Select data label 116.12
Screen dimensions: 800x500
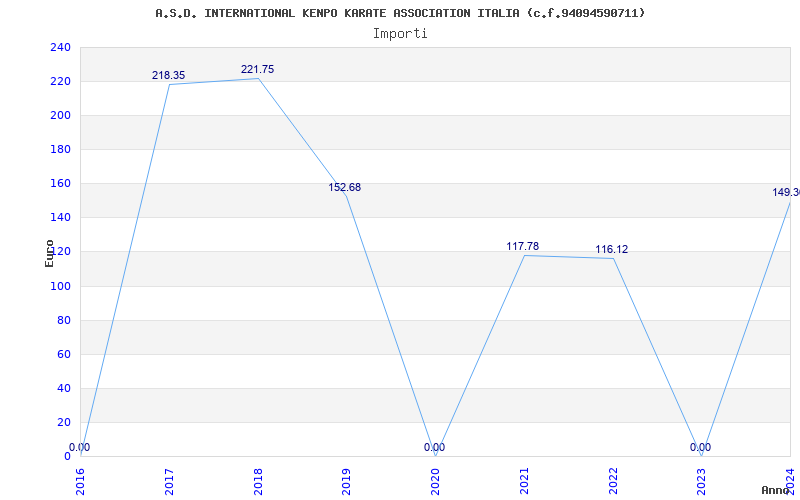tap(611, 249)
